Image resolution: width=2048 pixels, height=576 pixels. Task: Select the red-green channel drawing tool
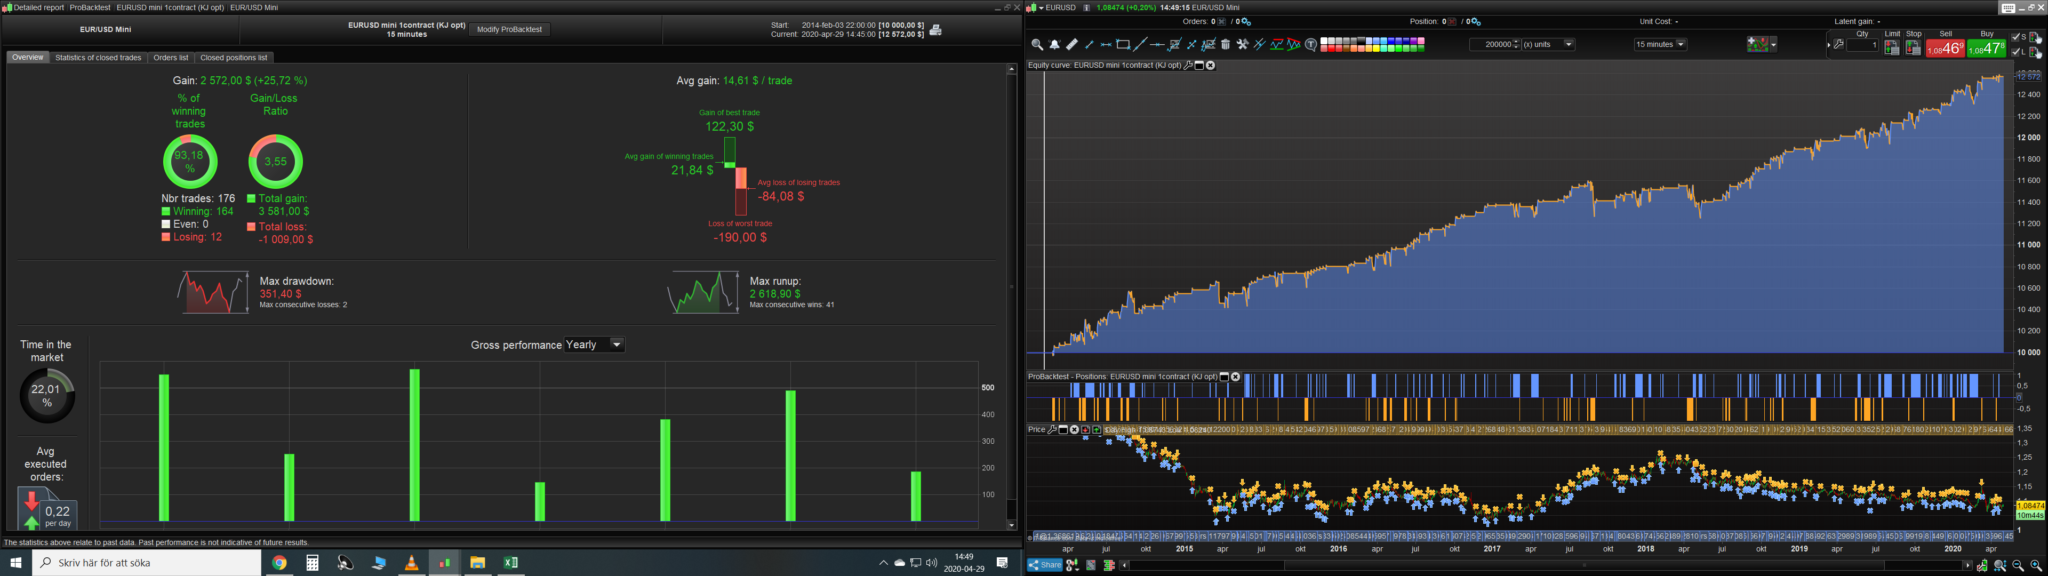coord(1277,44)
